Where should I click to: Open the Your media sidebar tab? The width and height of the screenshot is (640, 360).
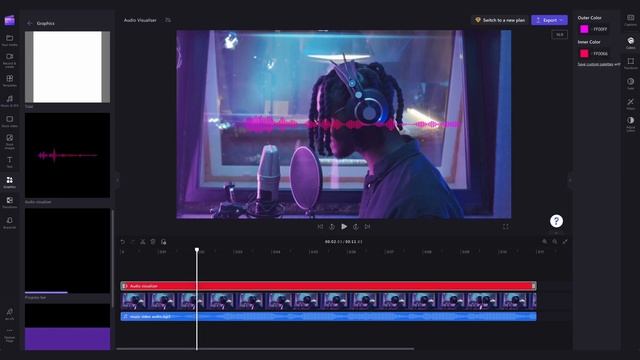9,40
